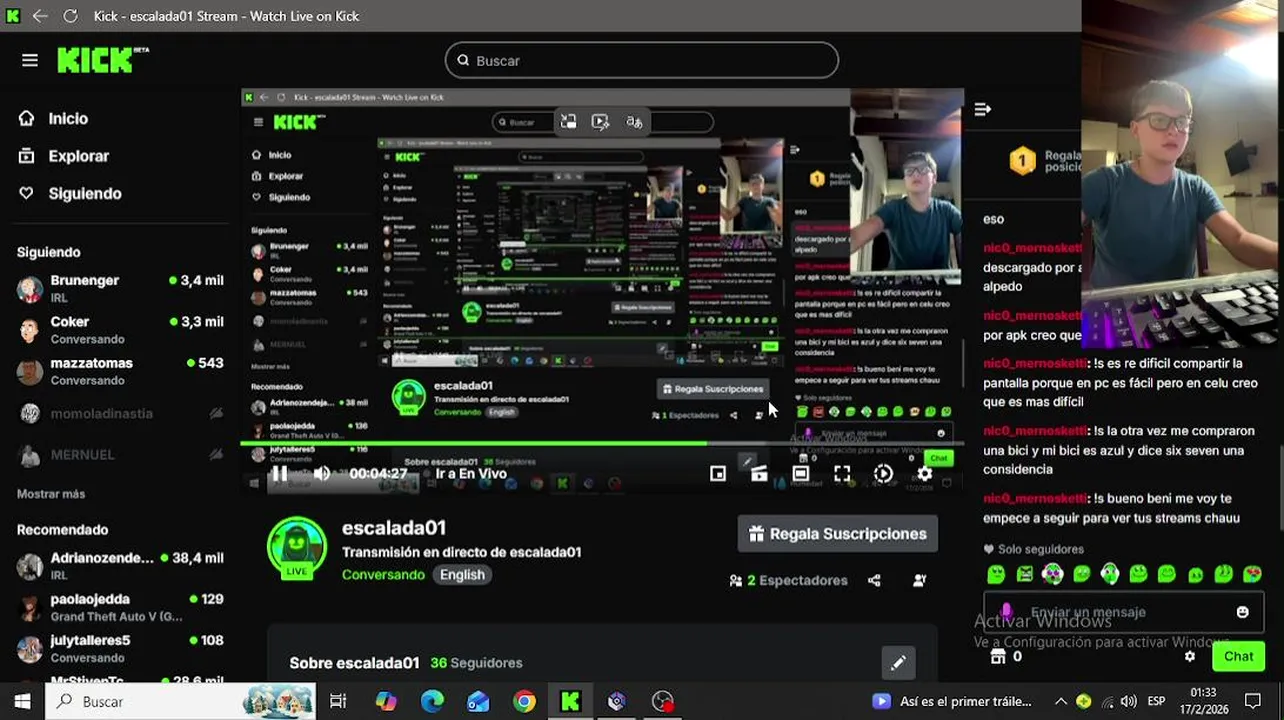Mute the stream volume
This screenshot has height=720, width=1284.
(321, 474)
